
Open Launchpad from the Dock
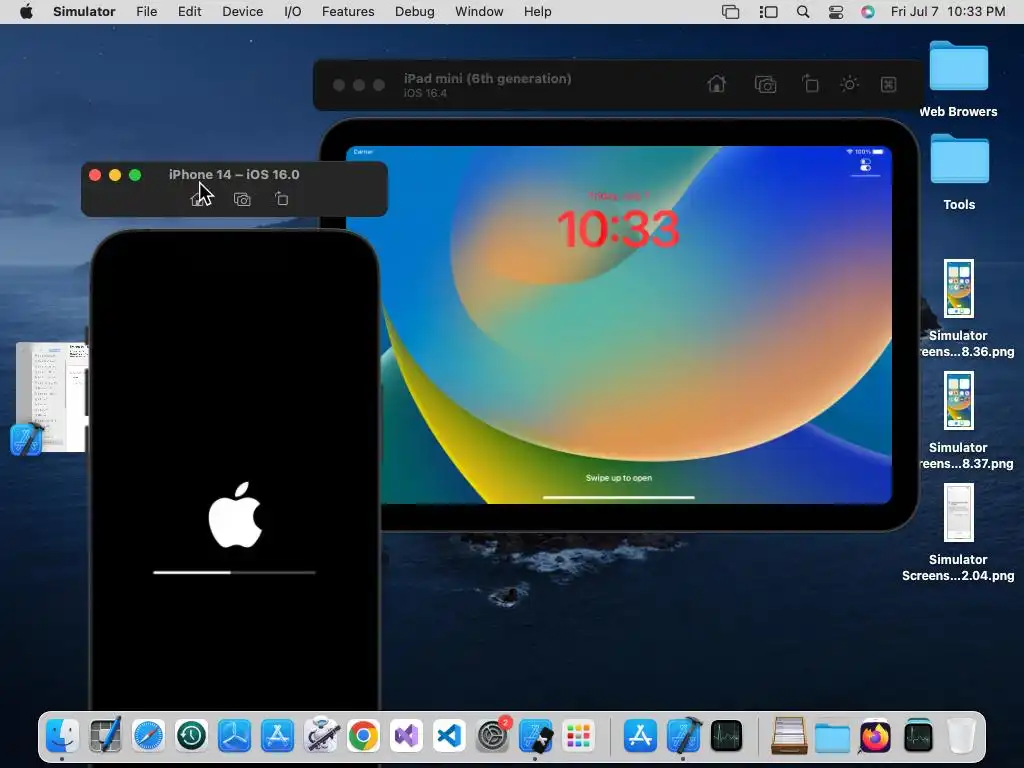point(579,736)
